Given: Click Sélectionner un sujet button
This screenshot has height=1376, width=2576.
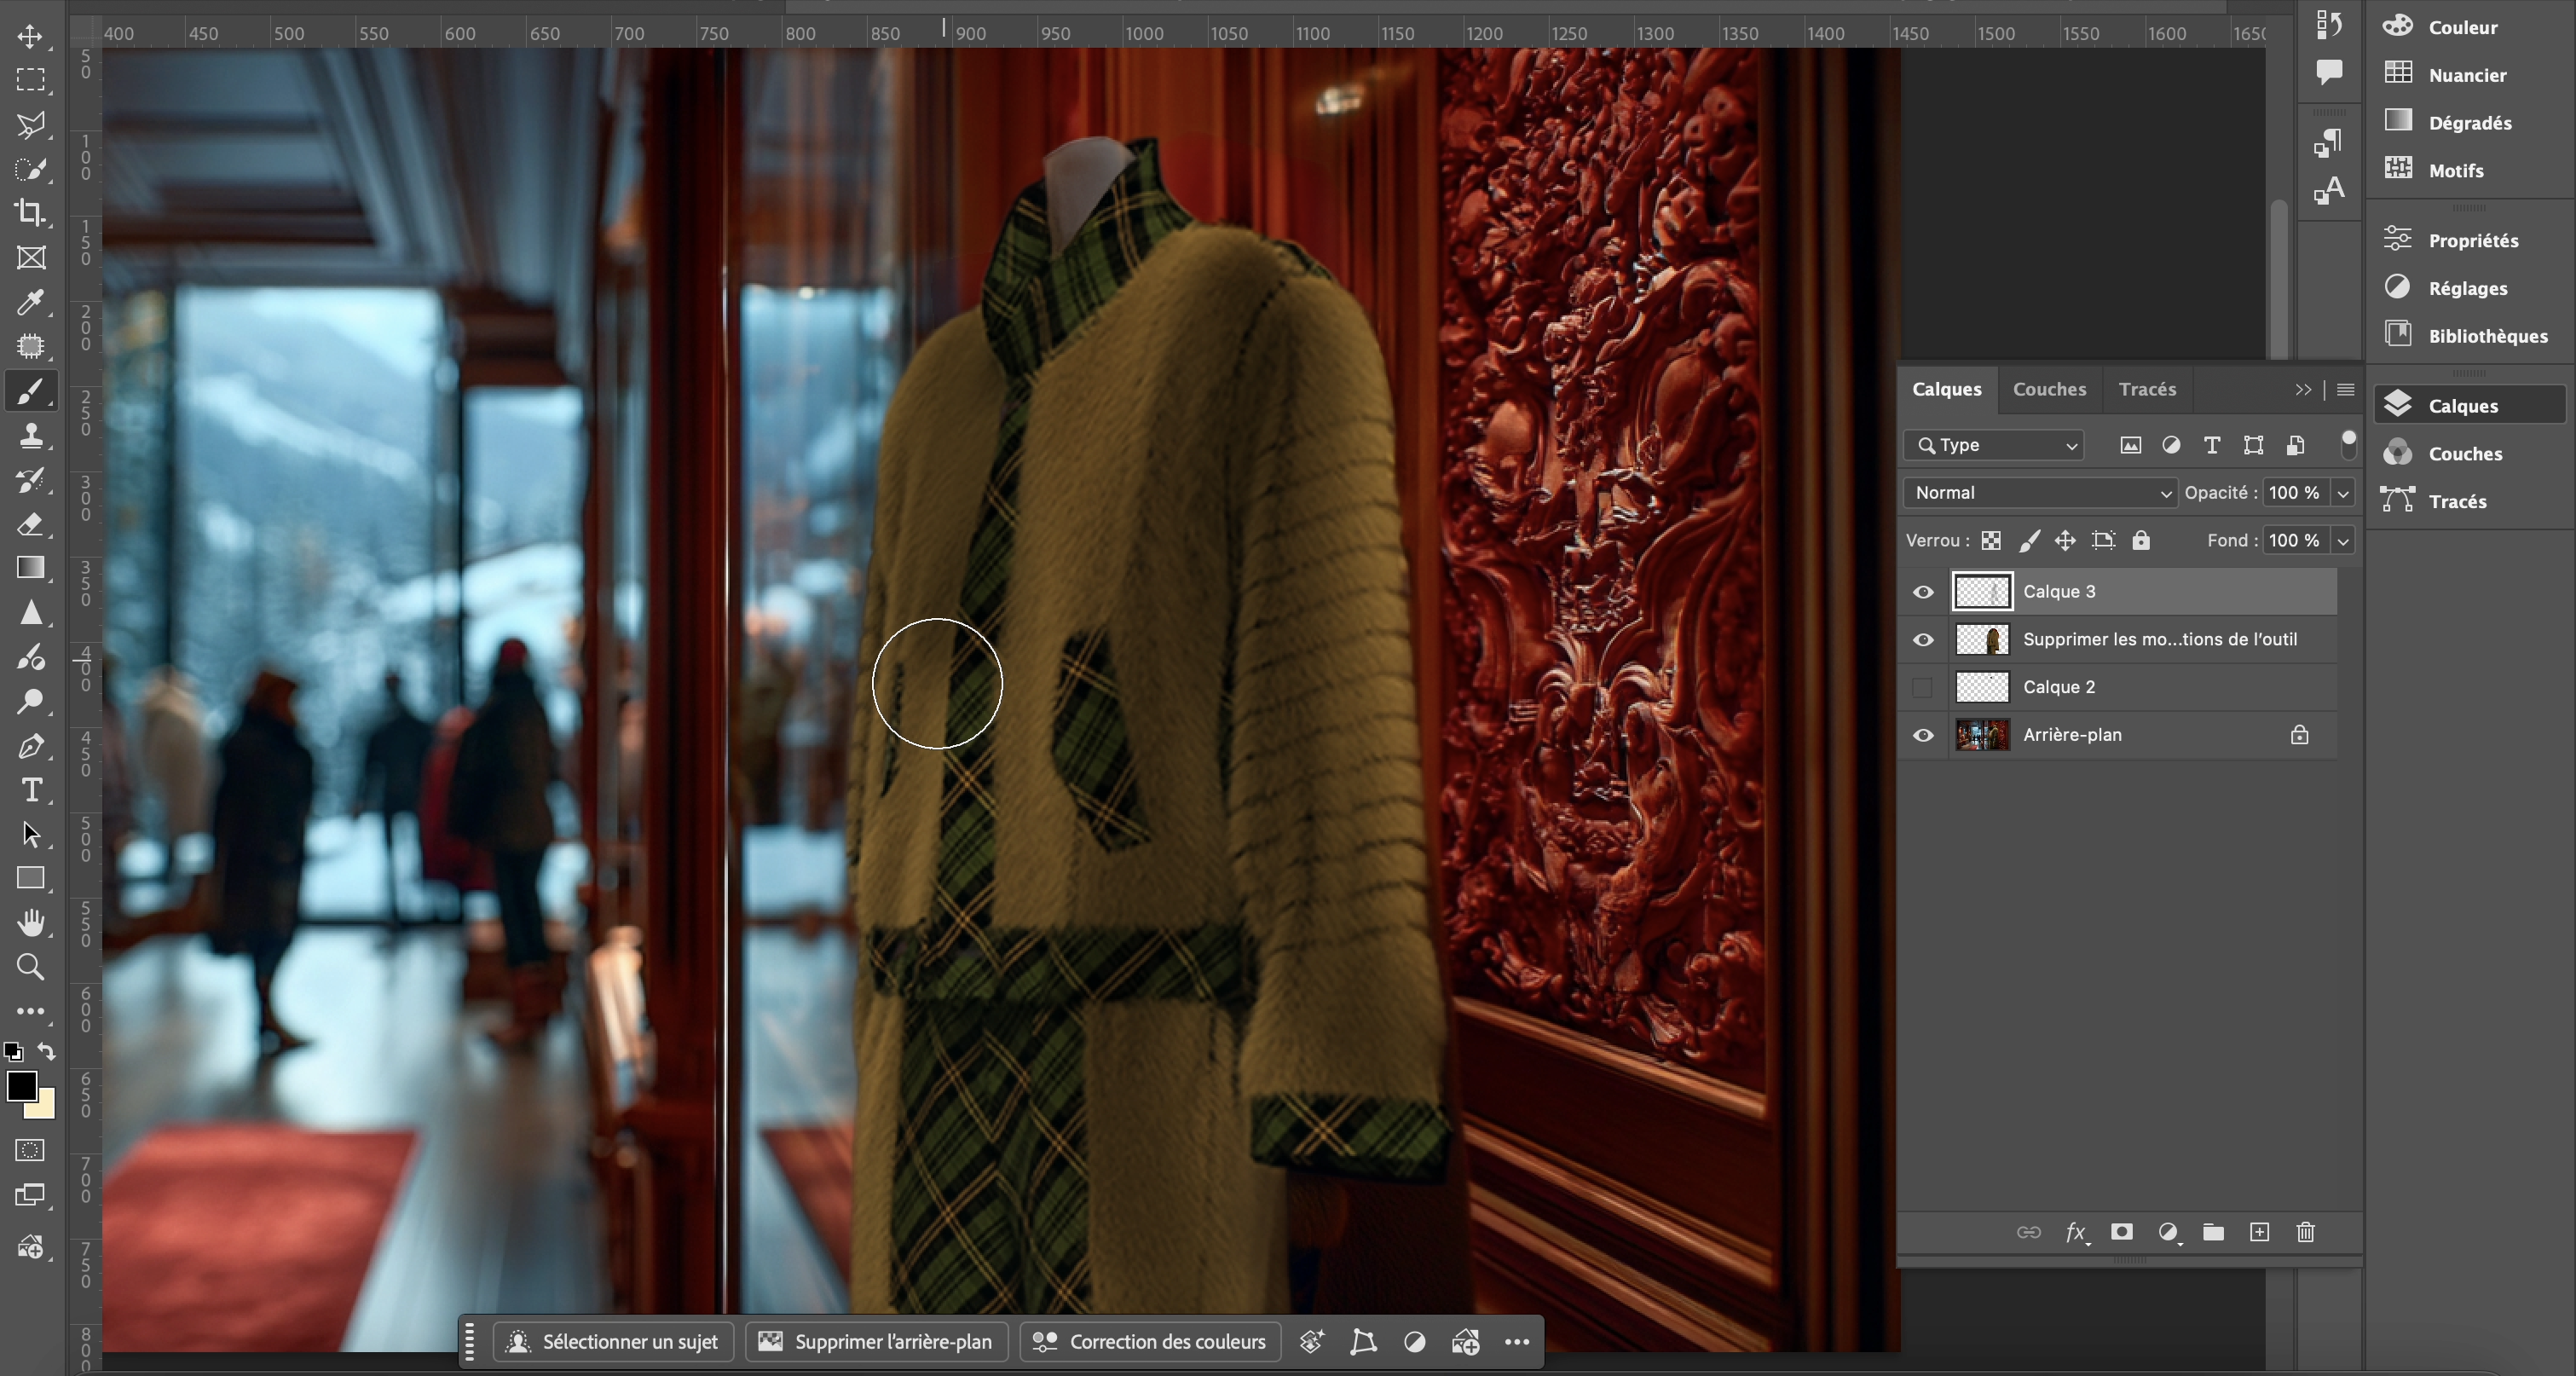Looking at the screenshot, I should [613, 1342].
